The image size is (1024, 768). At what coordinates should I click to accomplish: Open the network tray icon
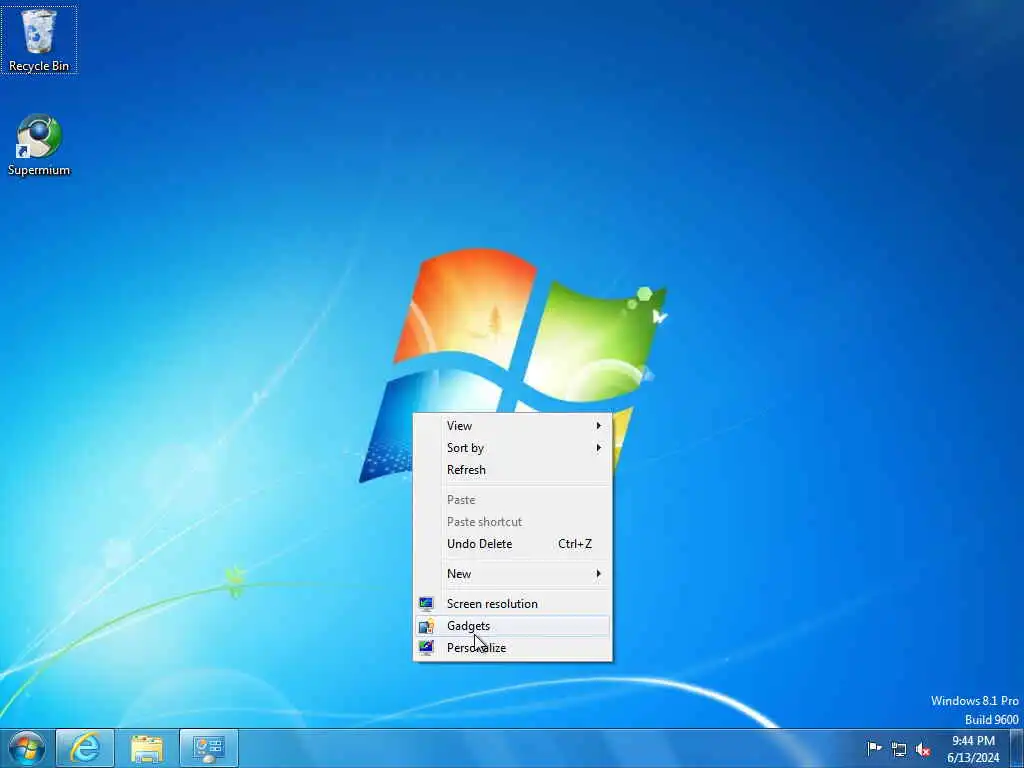click(899, 749)
